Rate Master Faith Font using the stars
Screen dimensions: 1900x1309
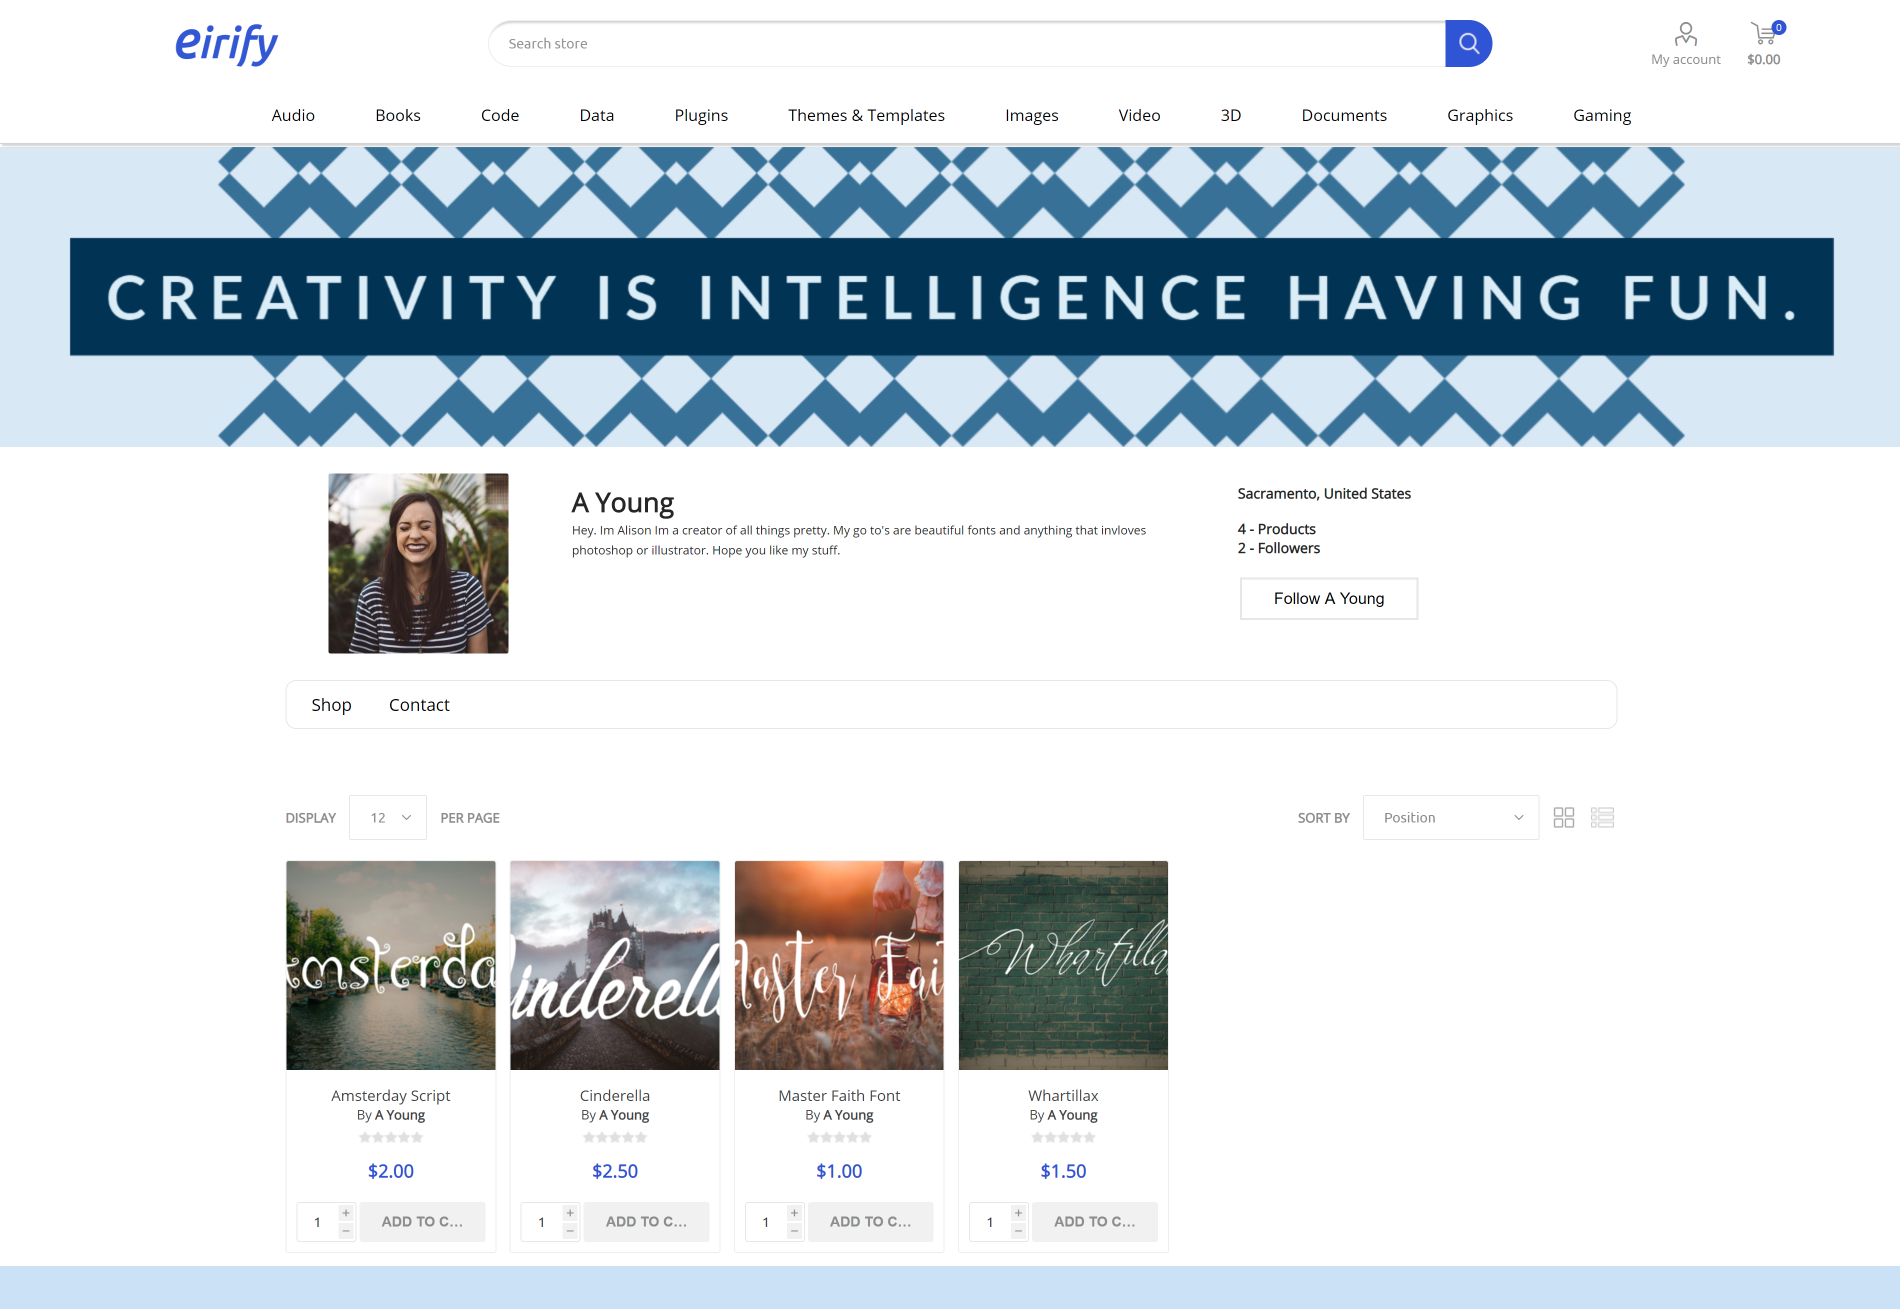coord(839,1137)
